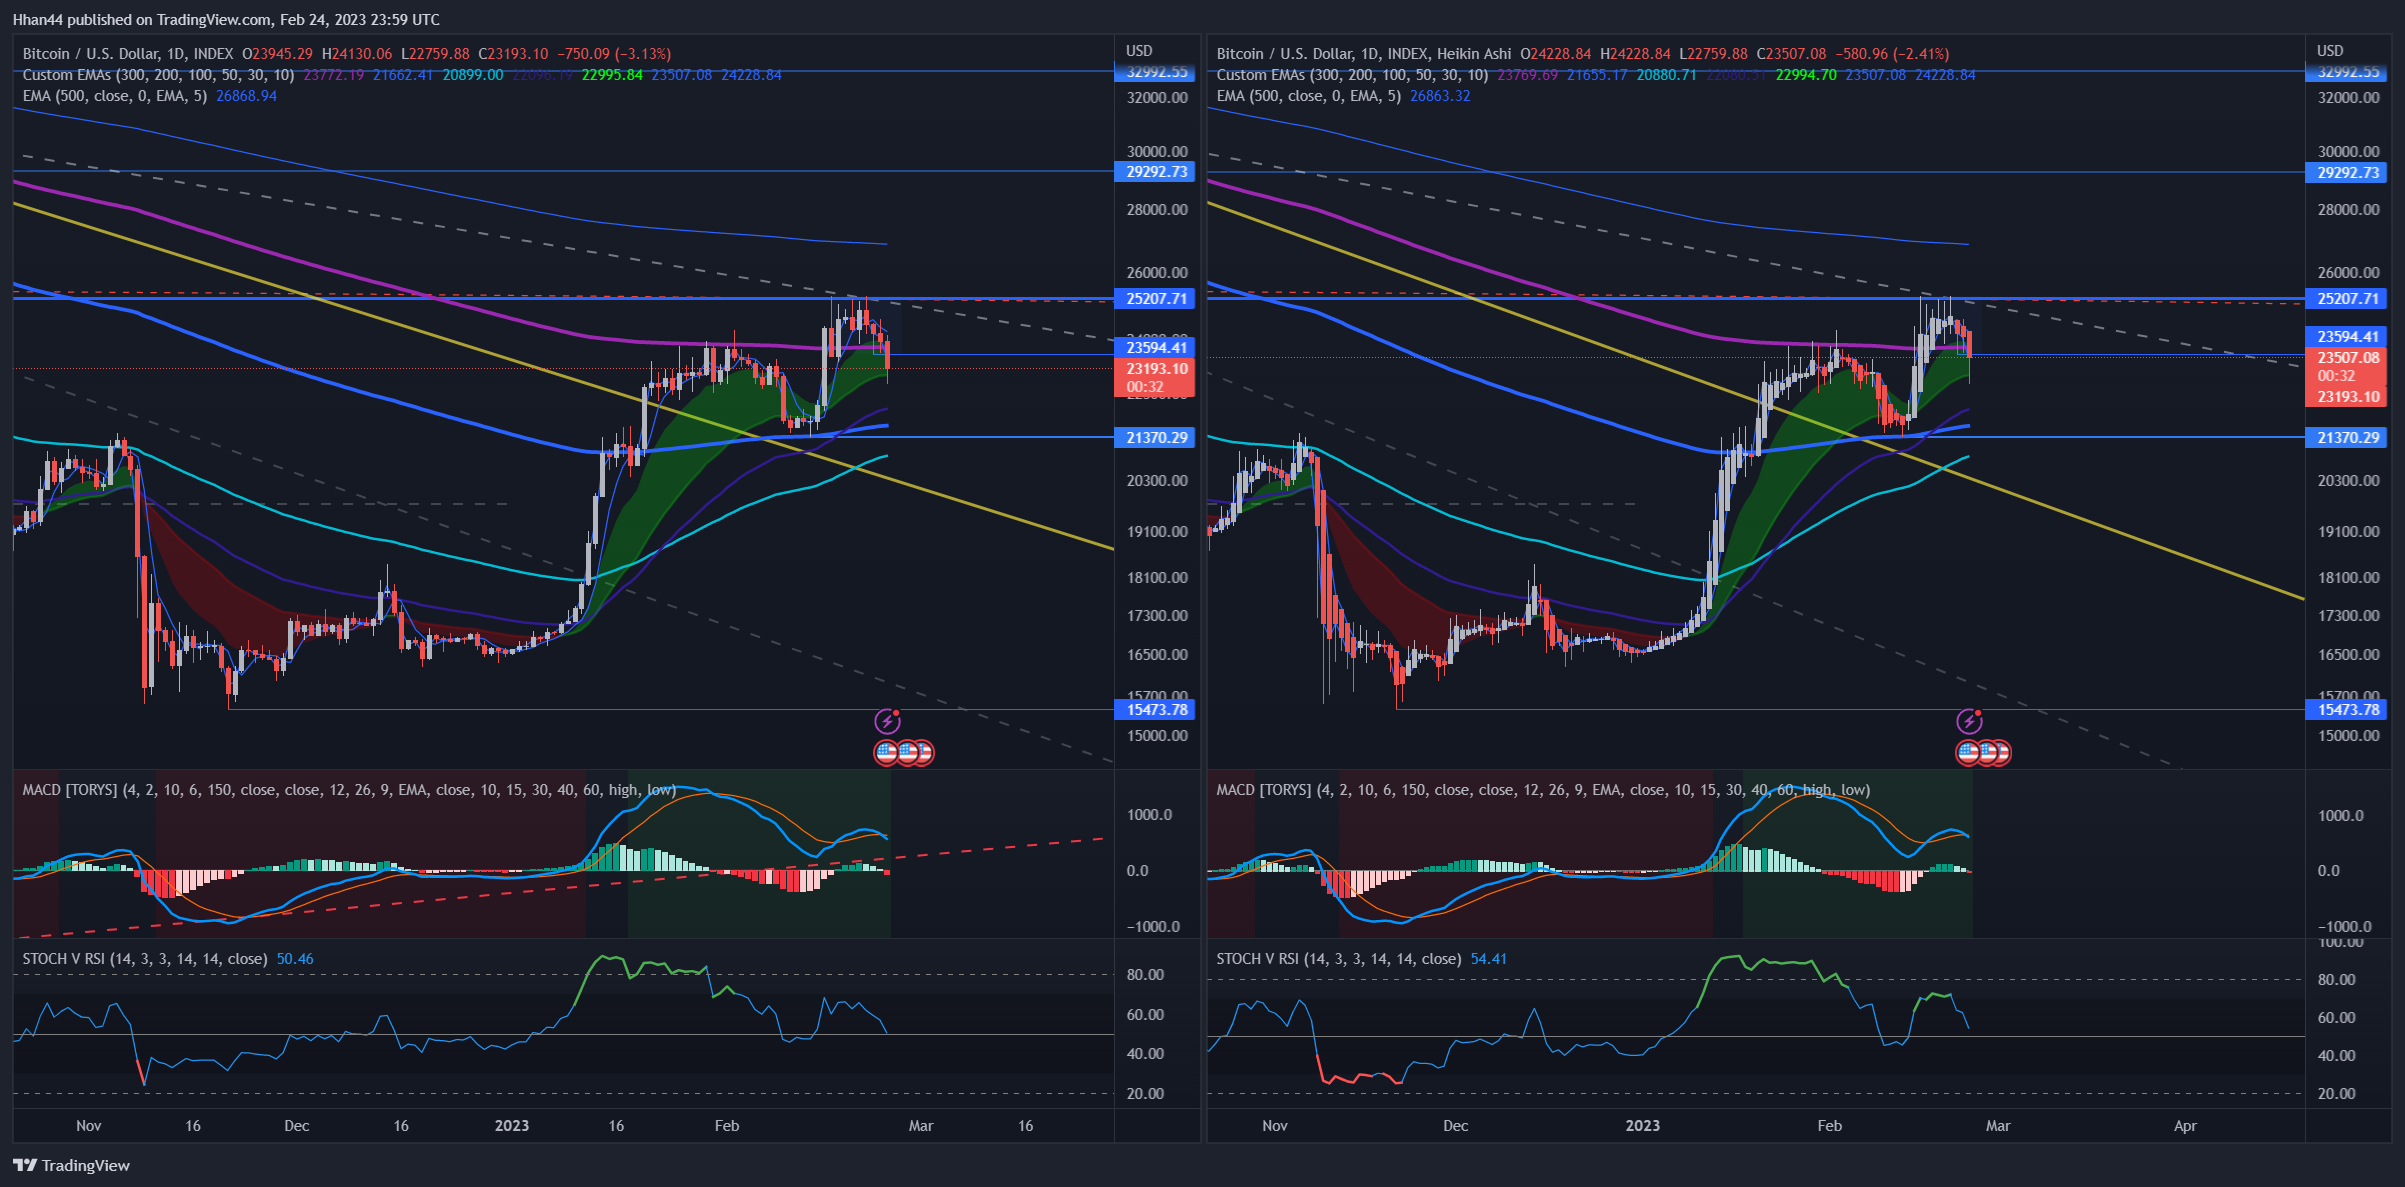
Task: Click the 29292.73 price label in left chart
Action: click(1155, 172)
